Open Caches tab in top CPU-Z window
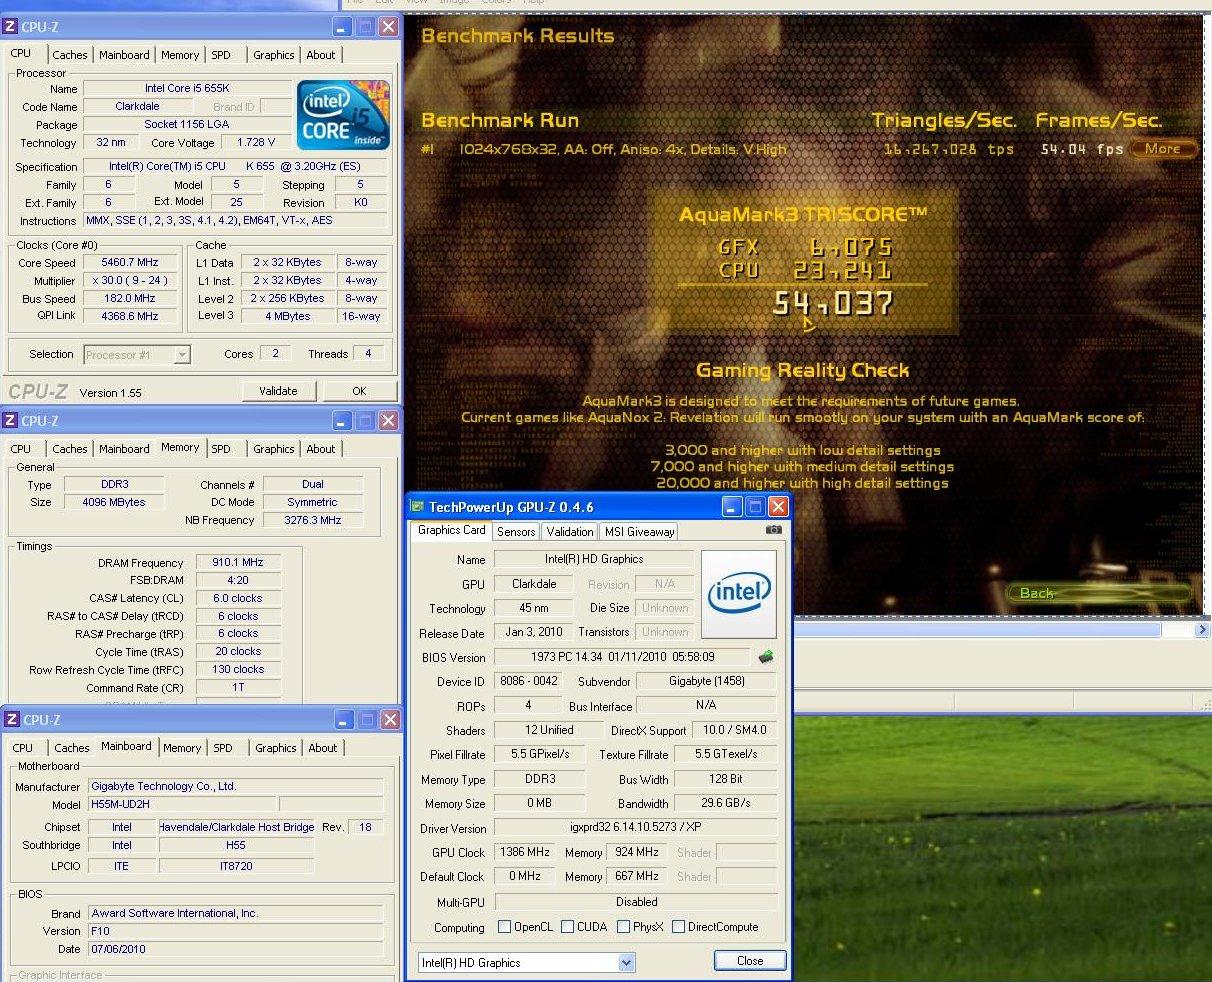 coord(70,55)
